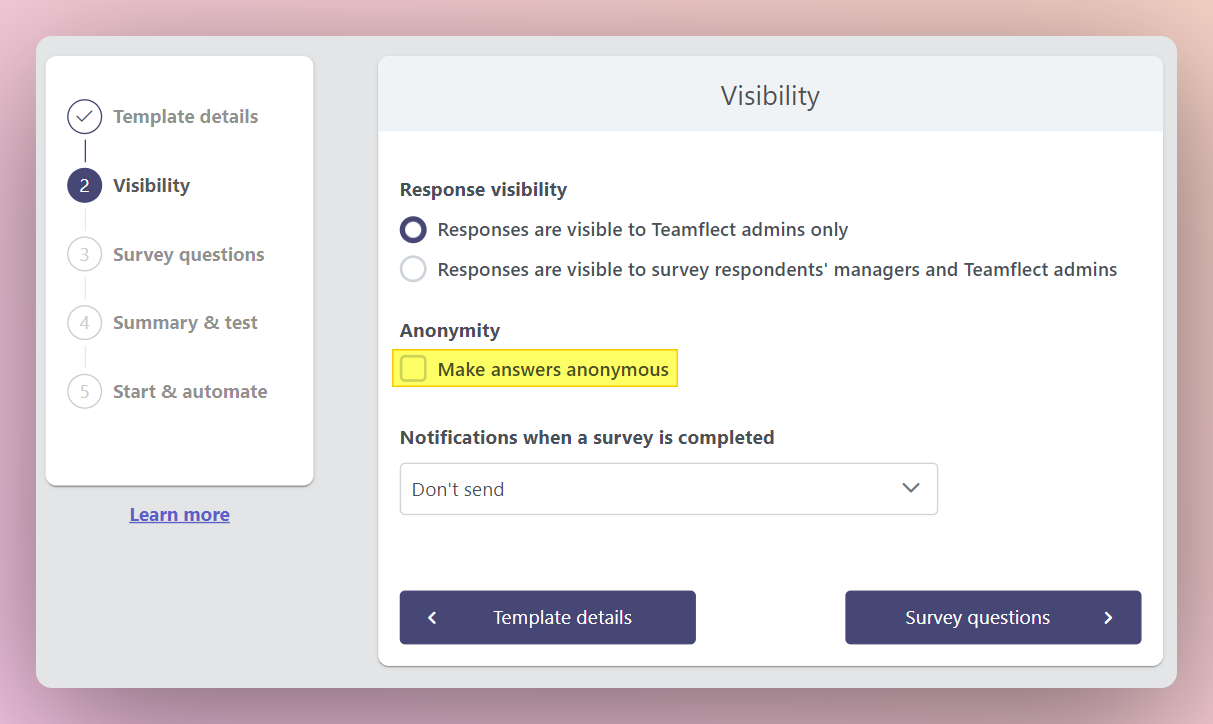Continue with the Survey questions button
The width and height of the screenshot is (1213, 724).
(993, 618)
